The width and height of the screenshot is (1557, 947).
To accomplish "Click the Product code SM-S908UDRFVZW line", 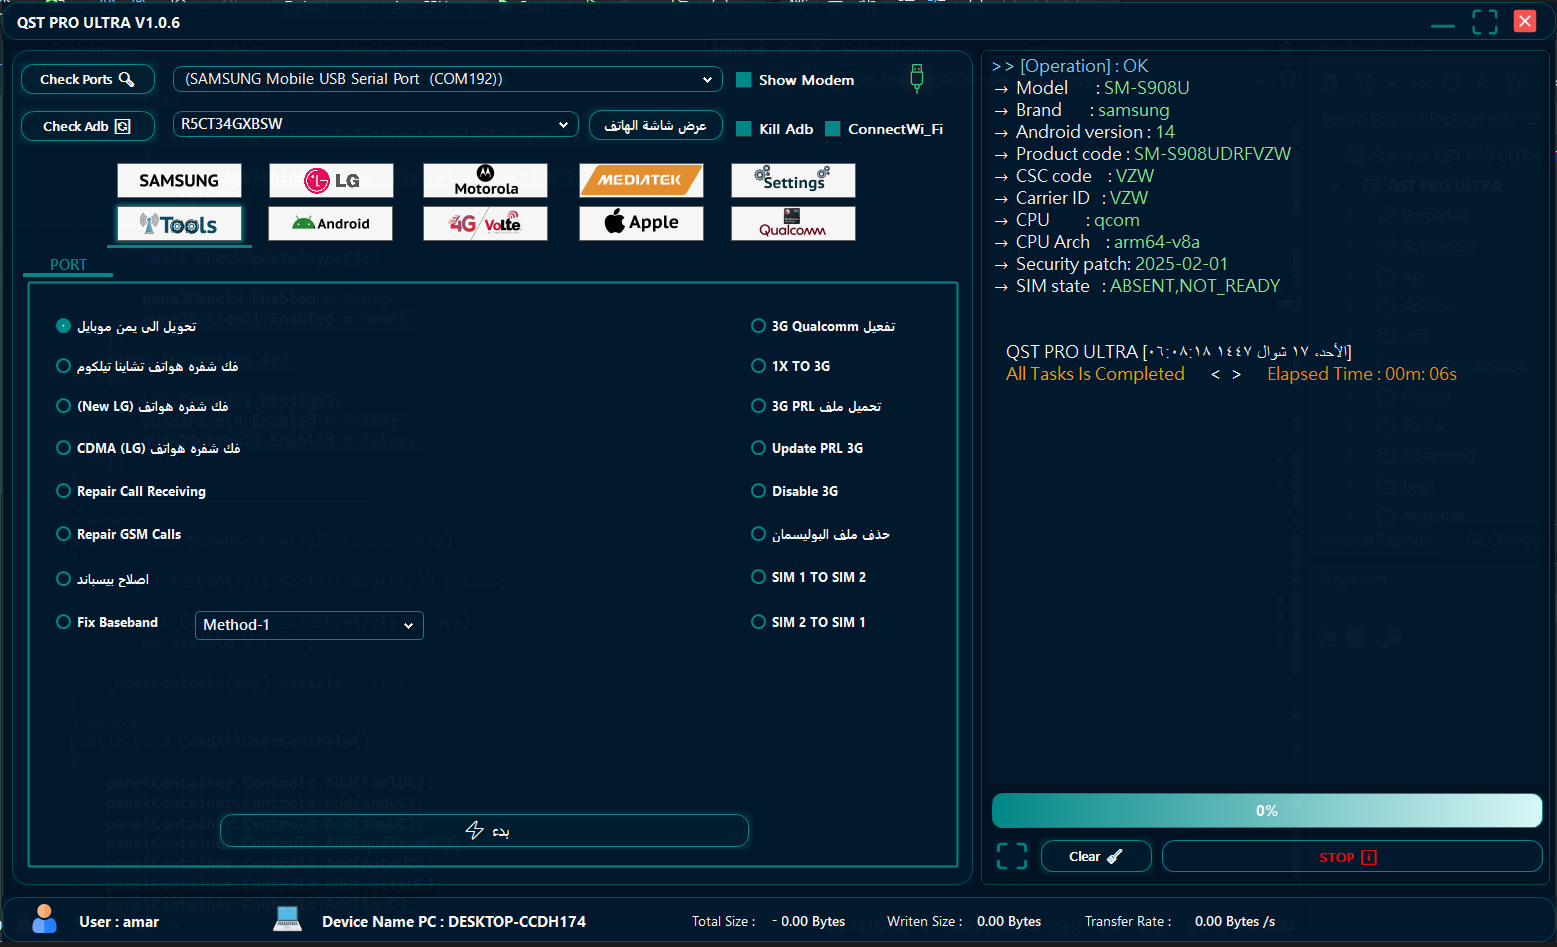I will tap(1153, 154).
